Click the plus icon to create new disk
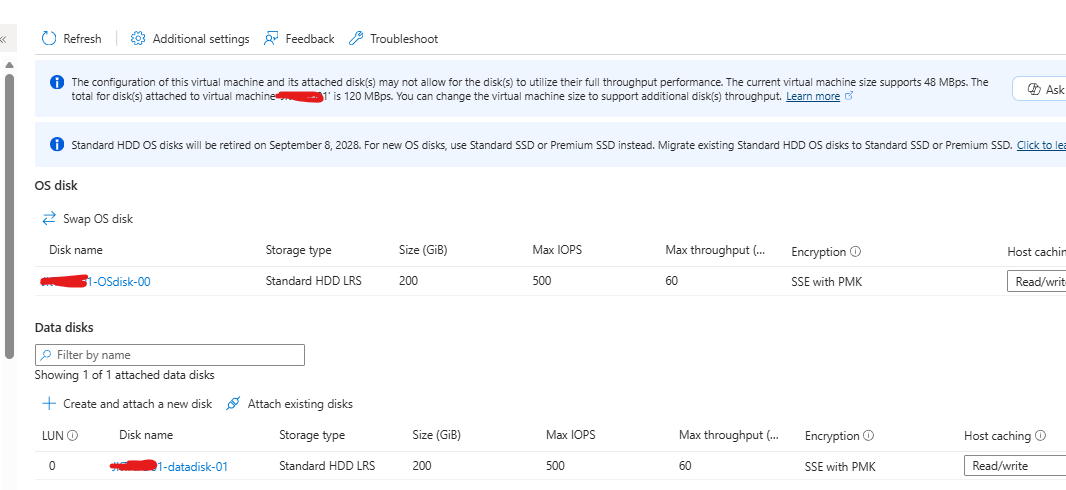The width and height of the screenshot is (1066, 490). point(49,404)
